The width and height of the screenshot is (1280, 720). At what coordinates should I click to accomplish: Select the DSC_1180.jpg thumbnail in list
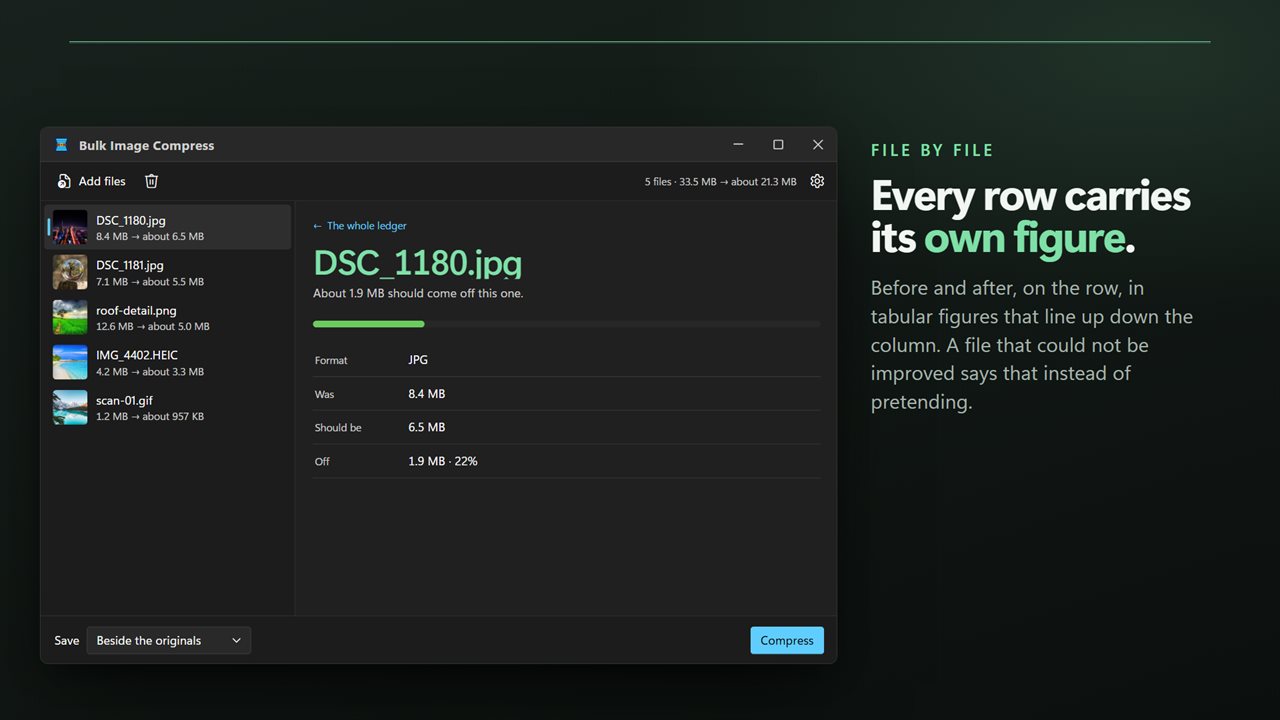[x=70, y=227]
